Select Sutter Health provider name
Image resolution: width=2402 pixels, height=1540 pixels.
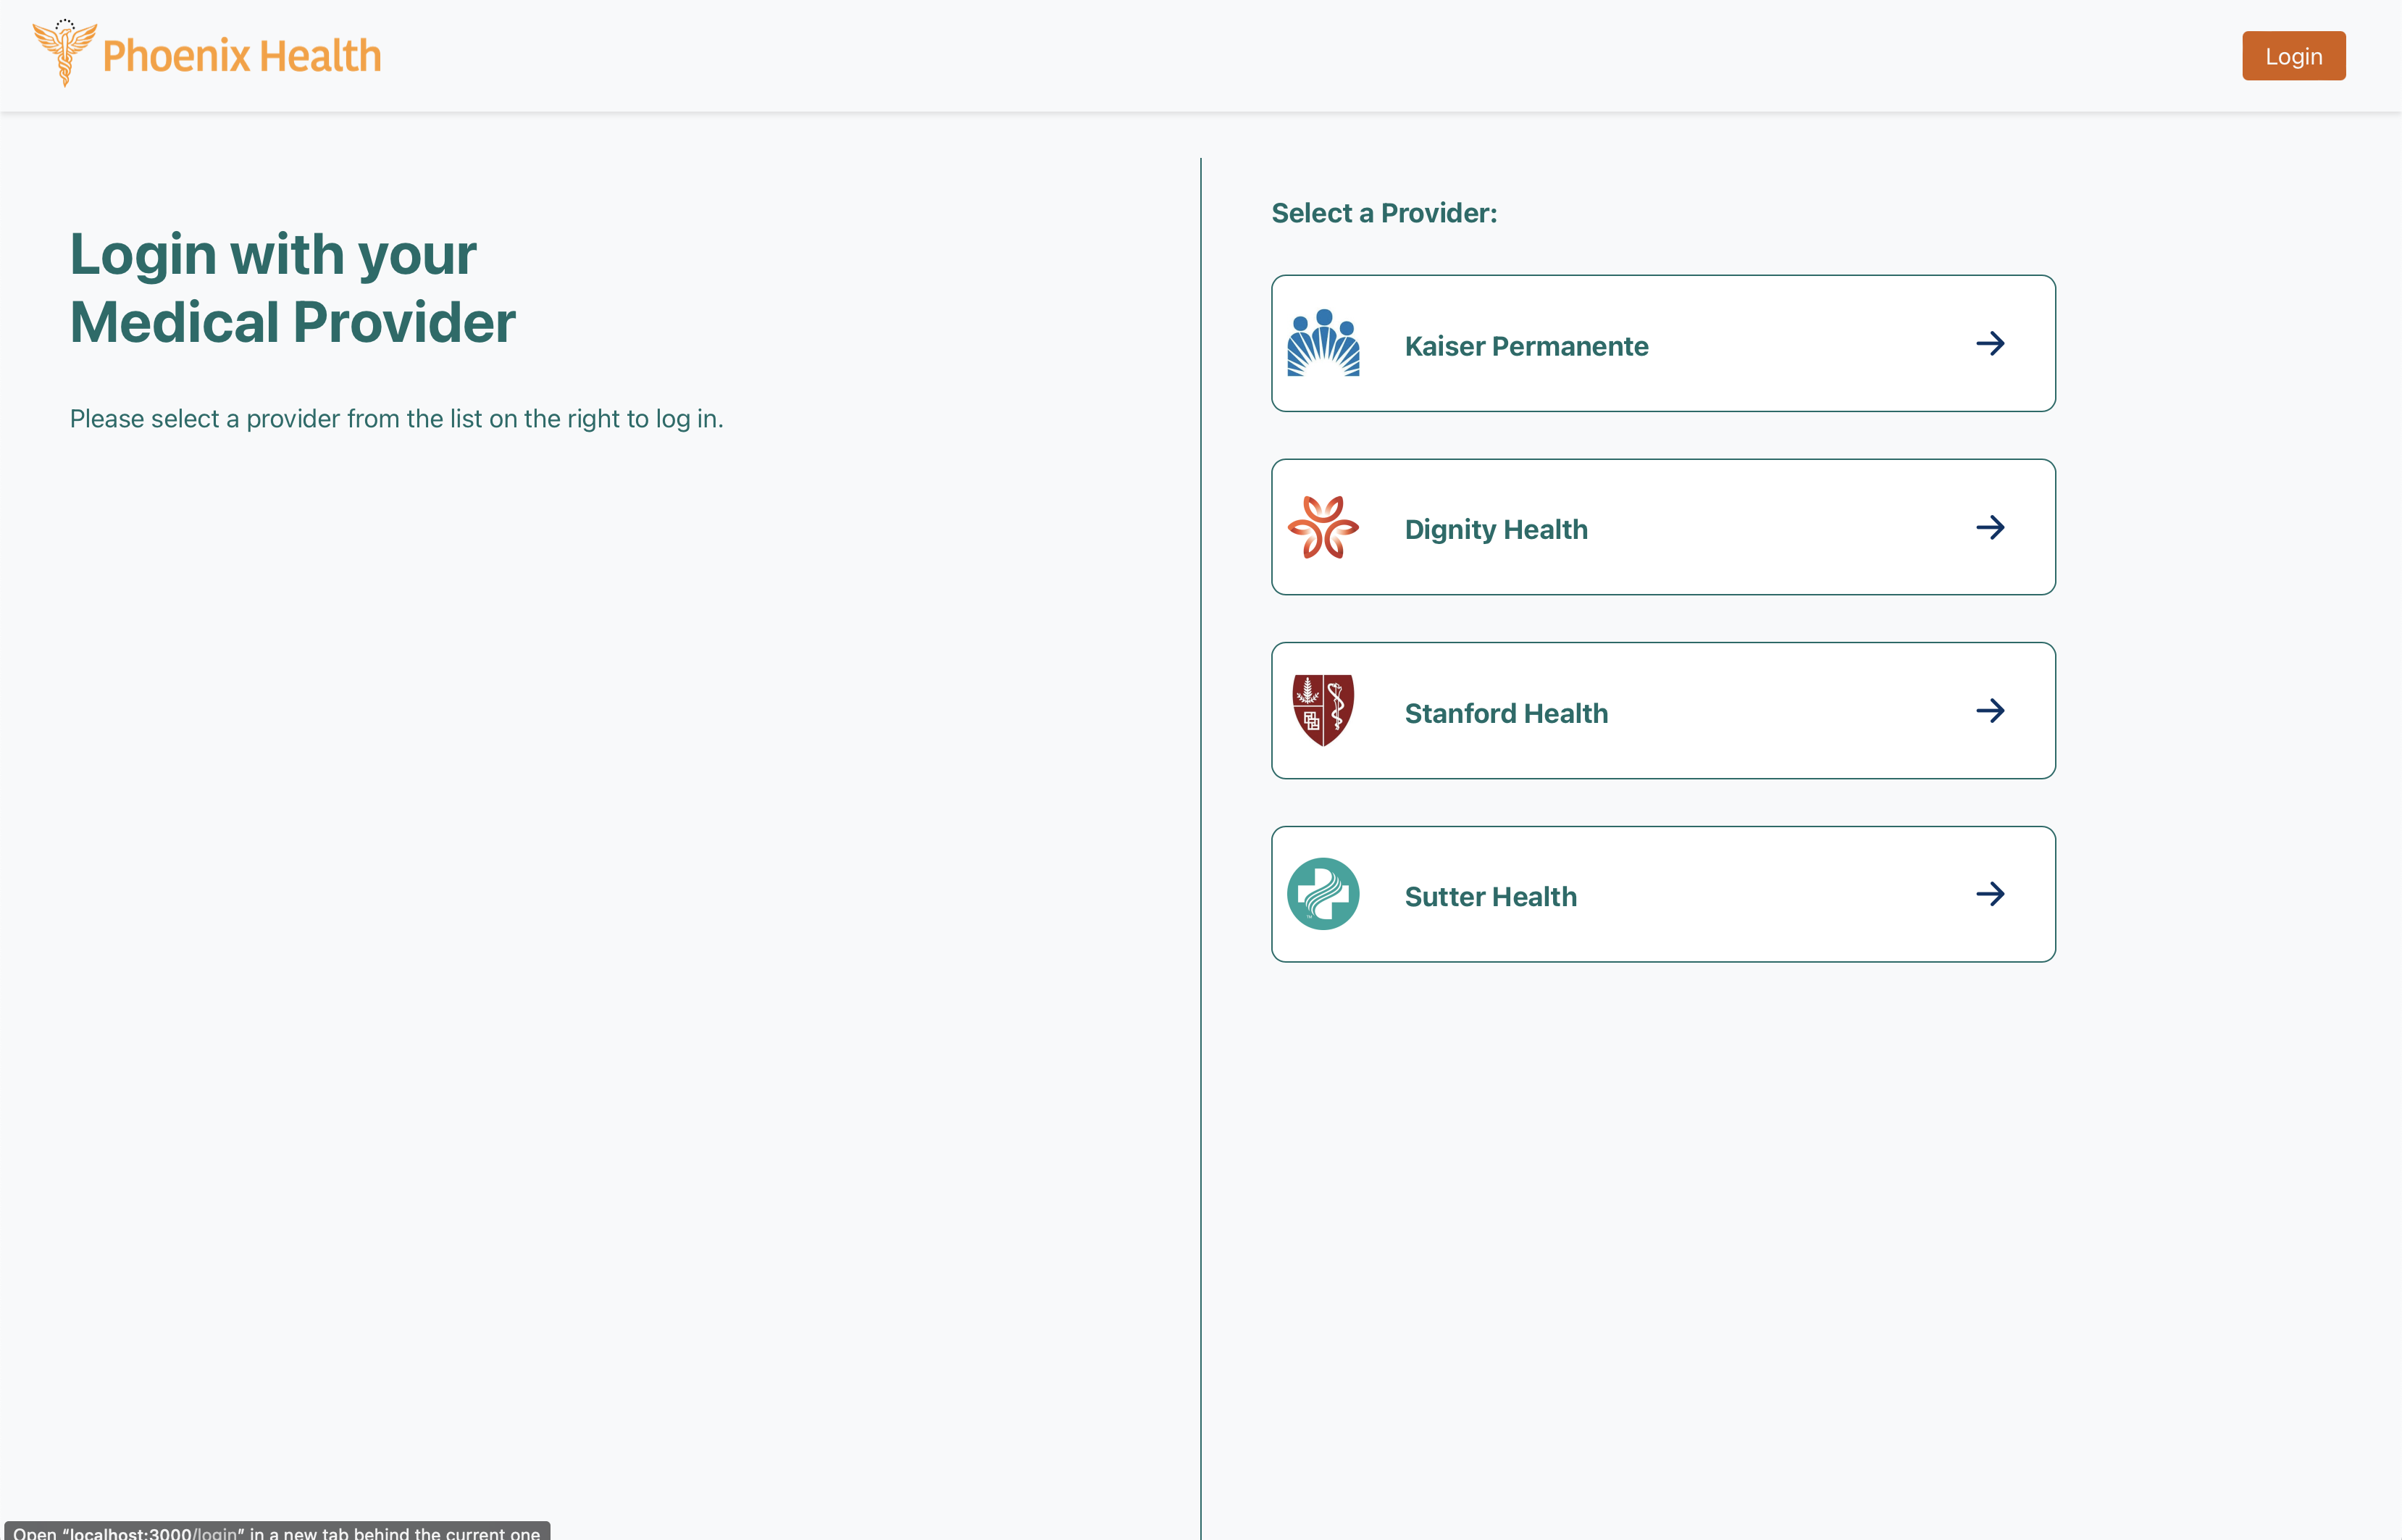1490,896
